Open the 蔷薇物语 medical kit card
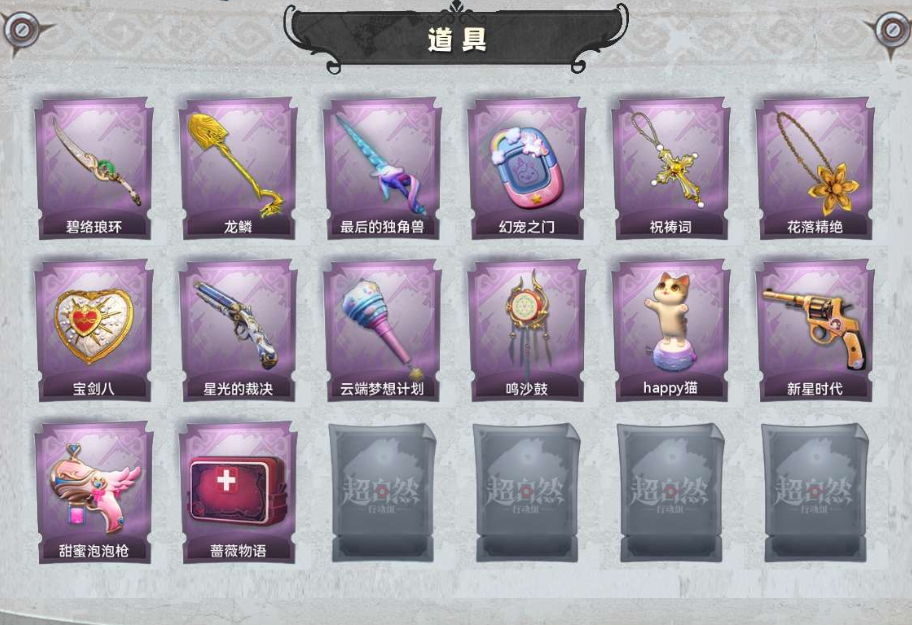912x625 pixels. coord(238,493)
